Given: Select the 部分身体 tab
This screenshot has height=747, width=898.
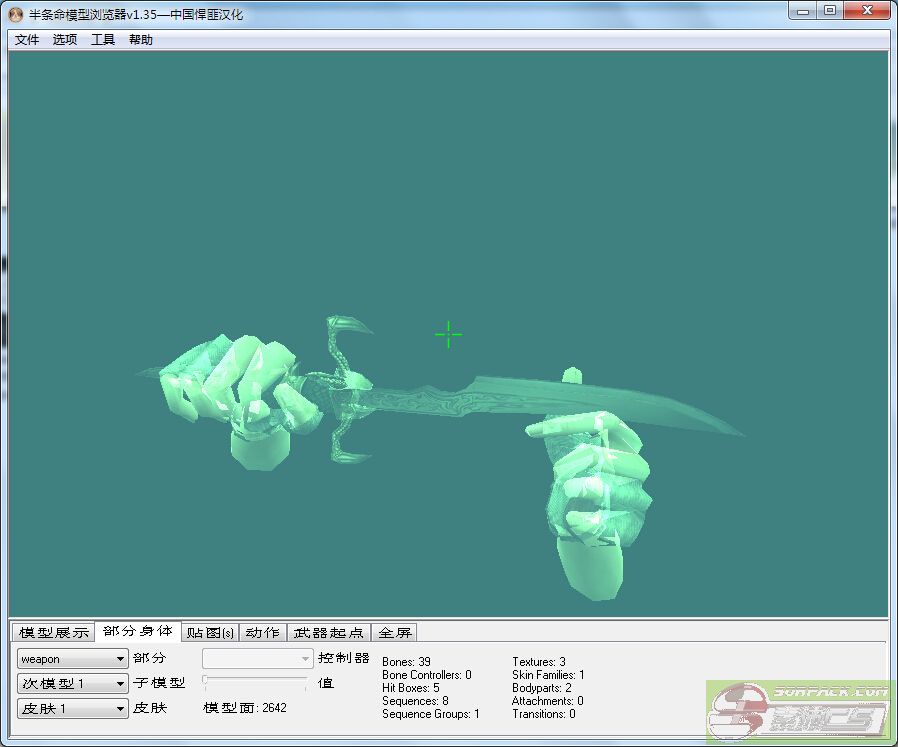Looking at the screenshot, I should 138,632.
